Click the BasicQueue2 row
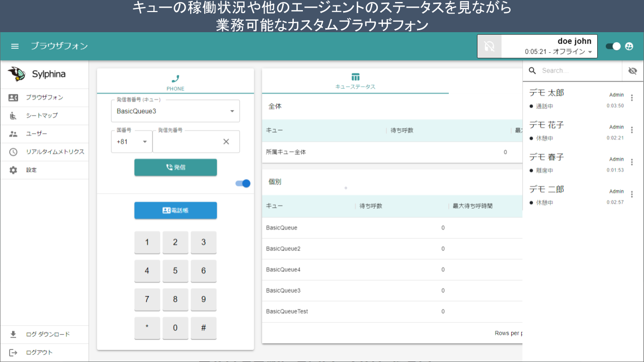The height and width of the screenshot is (362, 644). [x=392, y=249]
